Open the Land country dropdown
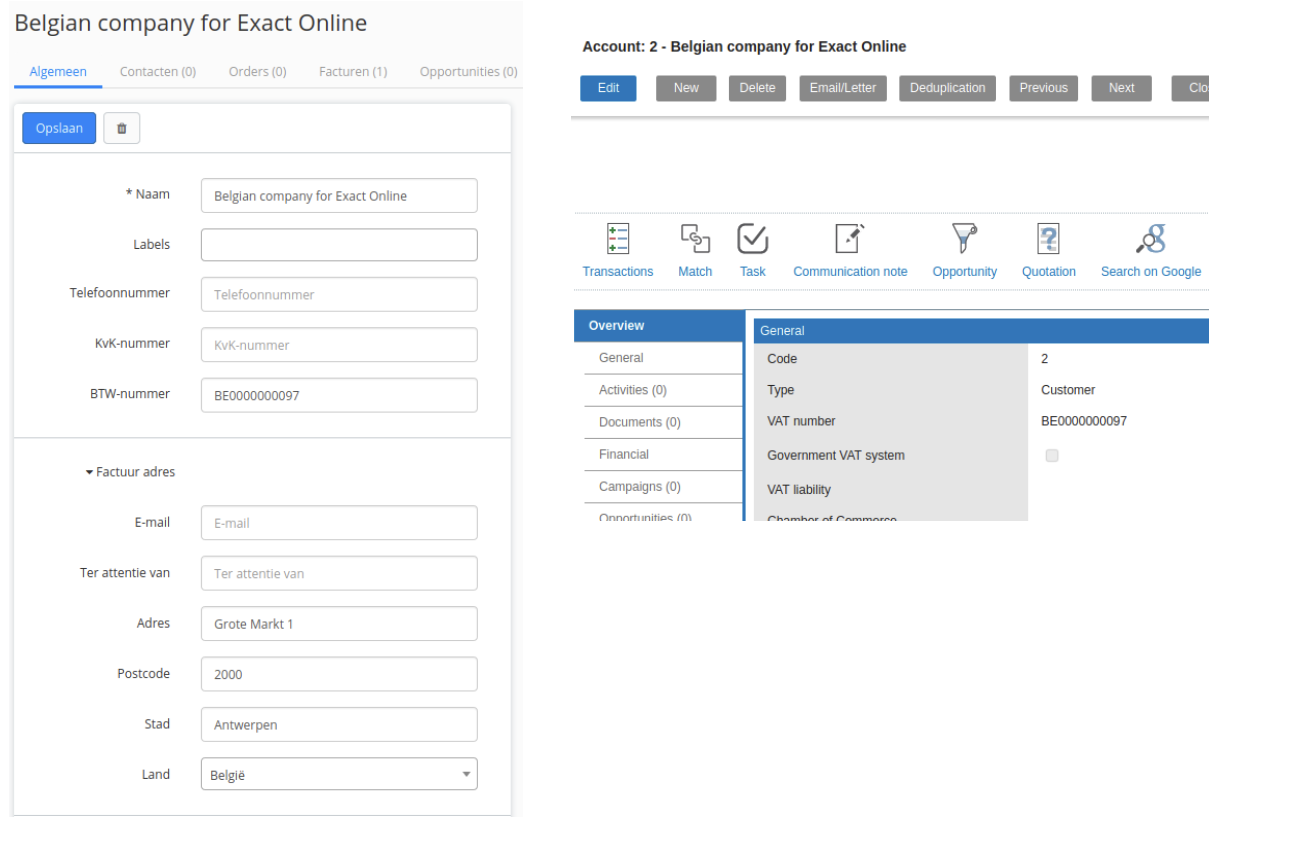 (x=339, y=774)
